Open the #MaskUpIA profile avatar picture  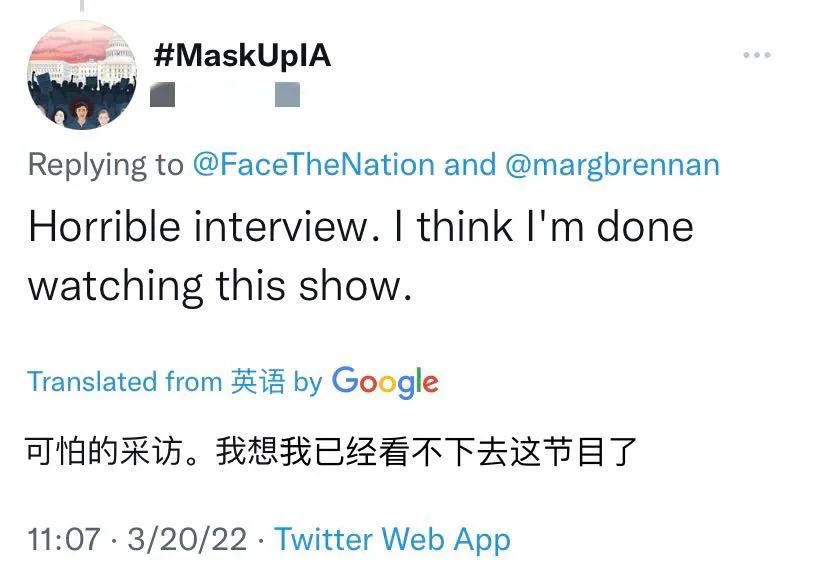82,75
